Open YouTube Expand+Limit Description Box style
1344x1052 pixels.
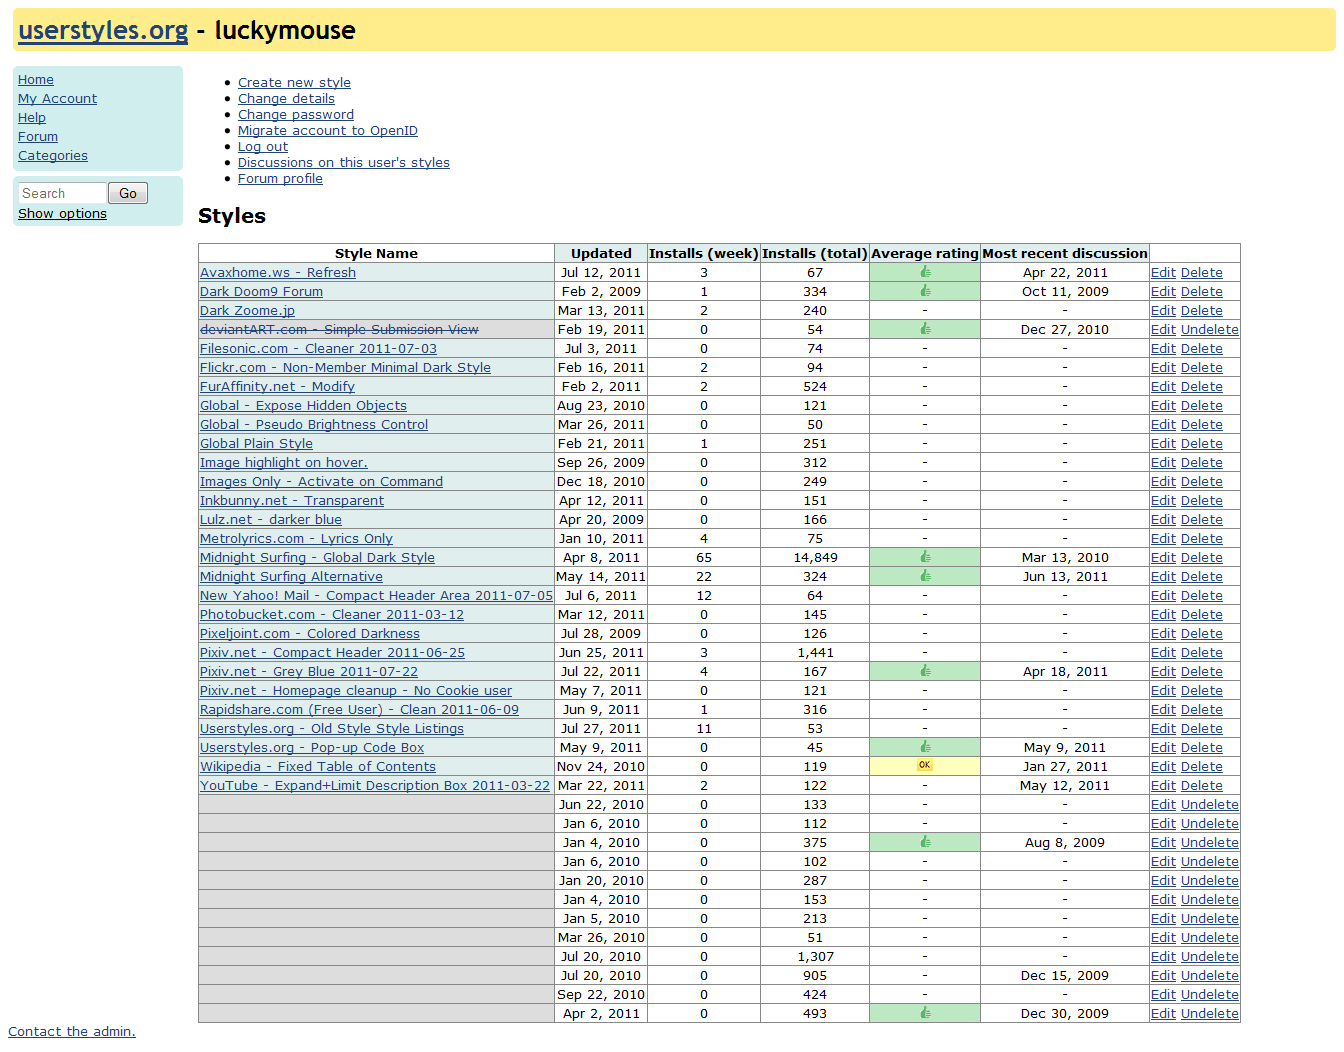375,785
